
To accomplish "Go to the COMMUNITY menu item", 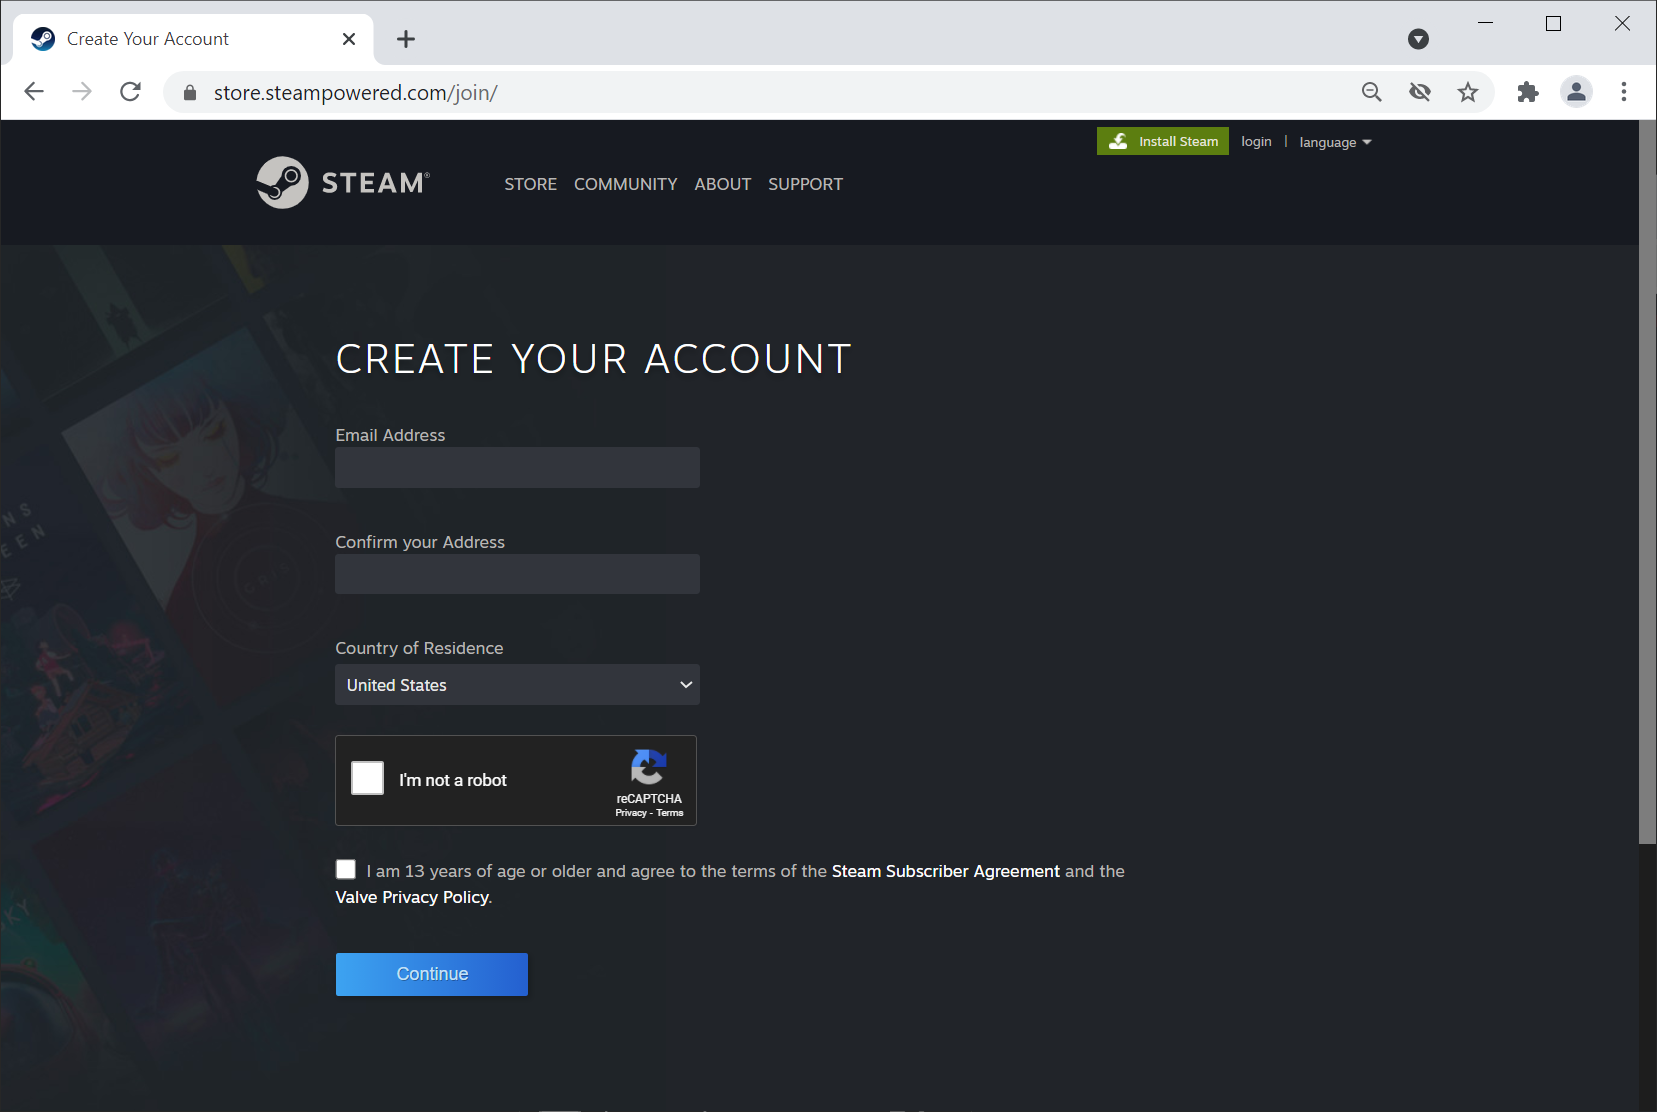I will pos(625,184).
